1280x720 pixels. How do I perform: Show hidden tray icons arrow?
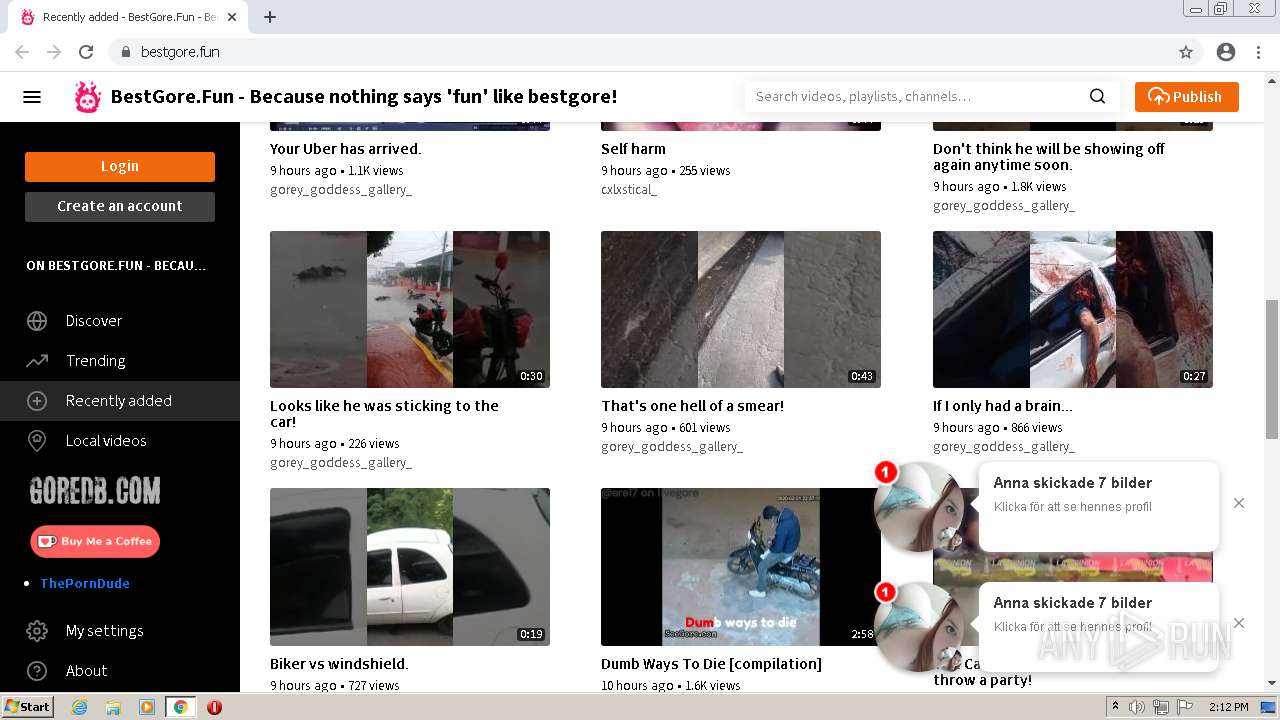pyautogui.click(x=1116, y=707)
